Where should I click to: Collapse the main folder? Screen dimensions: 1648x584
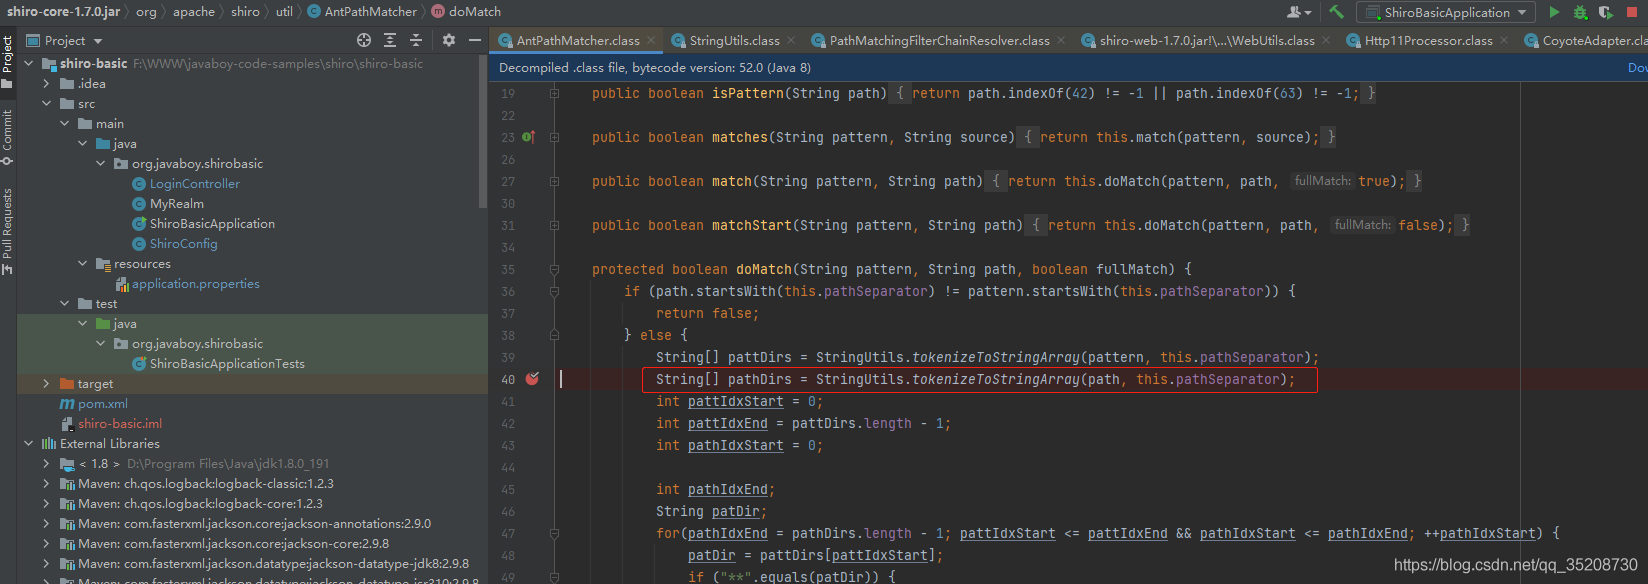[64, 123]
